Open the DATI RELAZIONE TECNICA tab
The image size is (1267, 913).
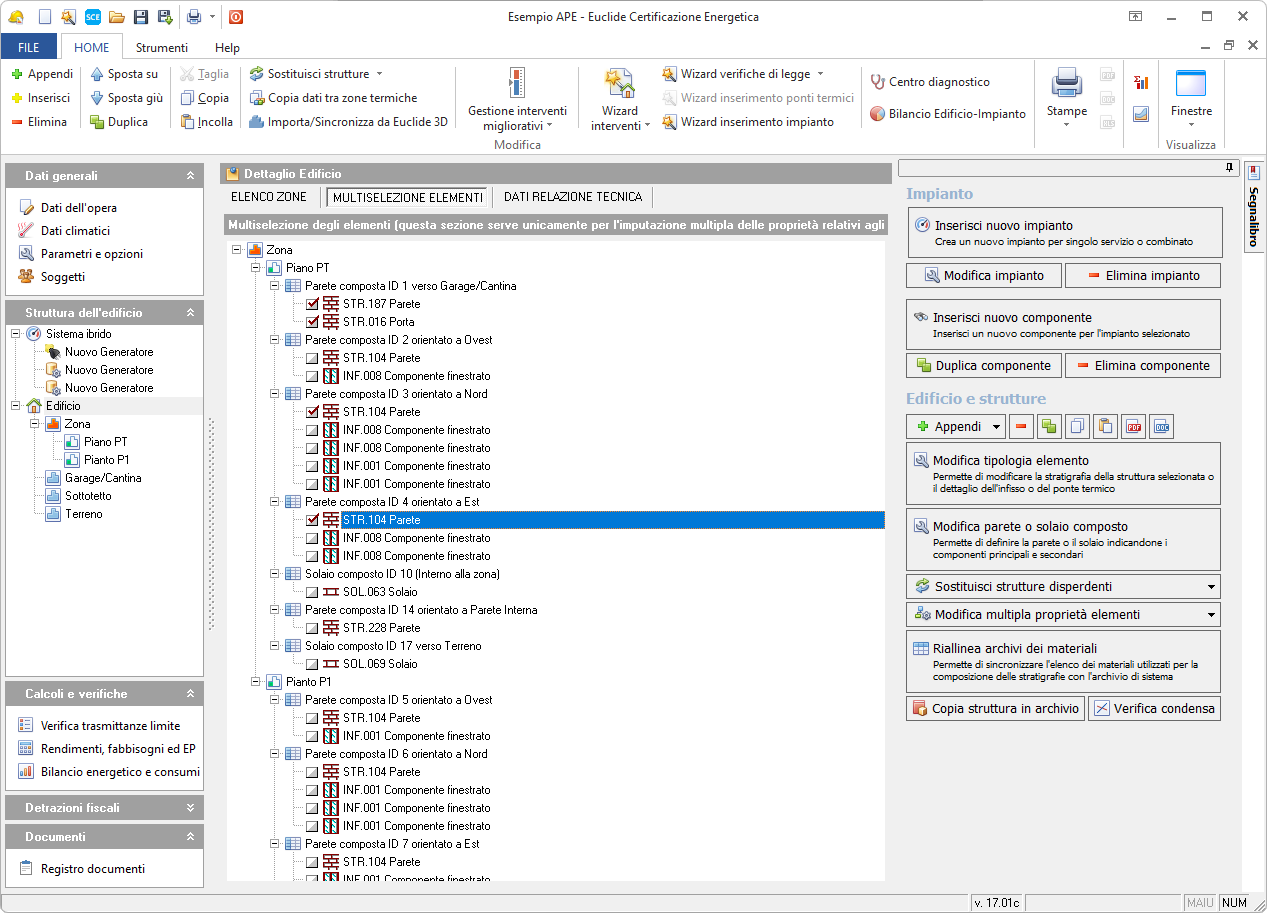[x=573, y=197]
